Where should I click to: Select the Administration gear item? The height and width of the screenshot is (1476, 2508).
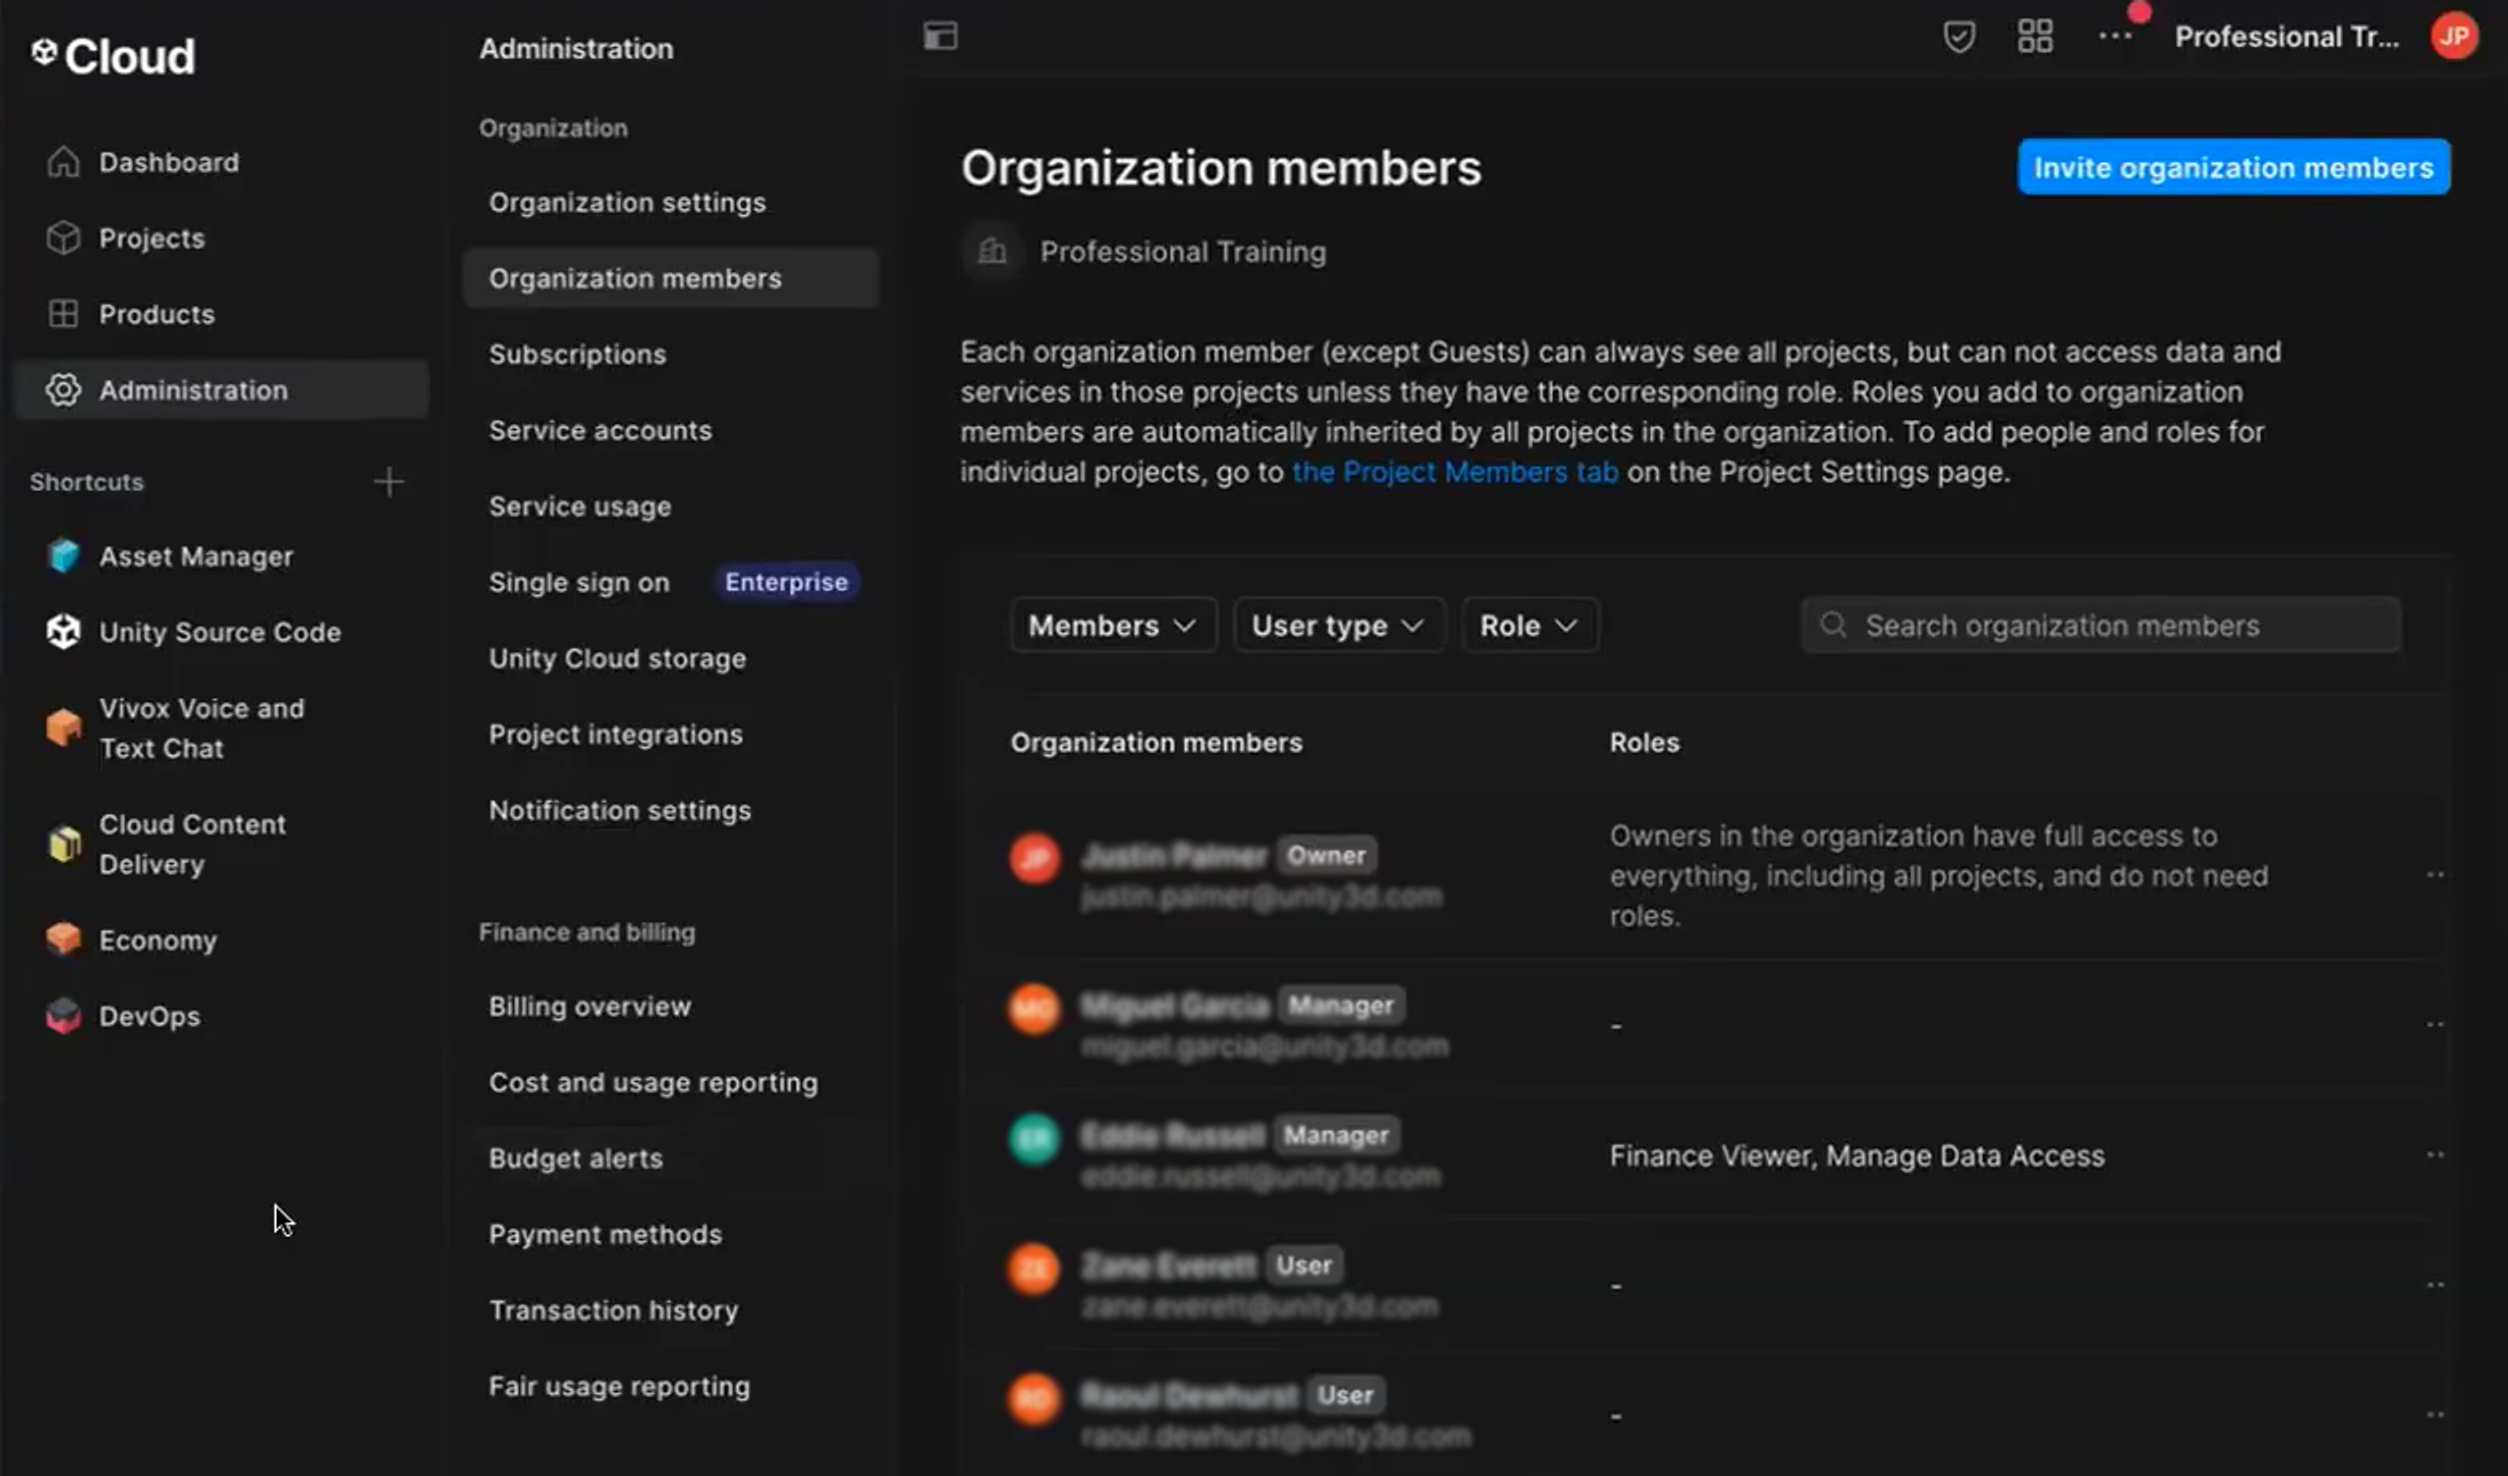pyautogui.click(x=222, y=390)
